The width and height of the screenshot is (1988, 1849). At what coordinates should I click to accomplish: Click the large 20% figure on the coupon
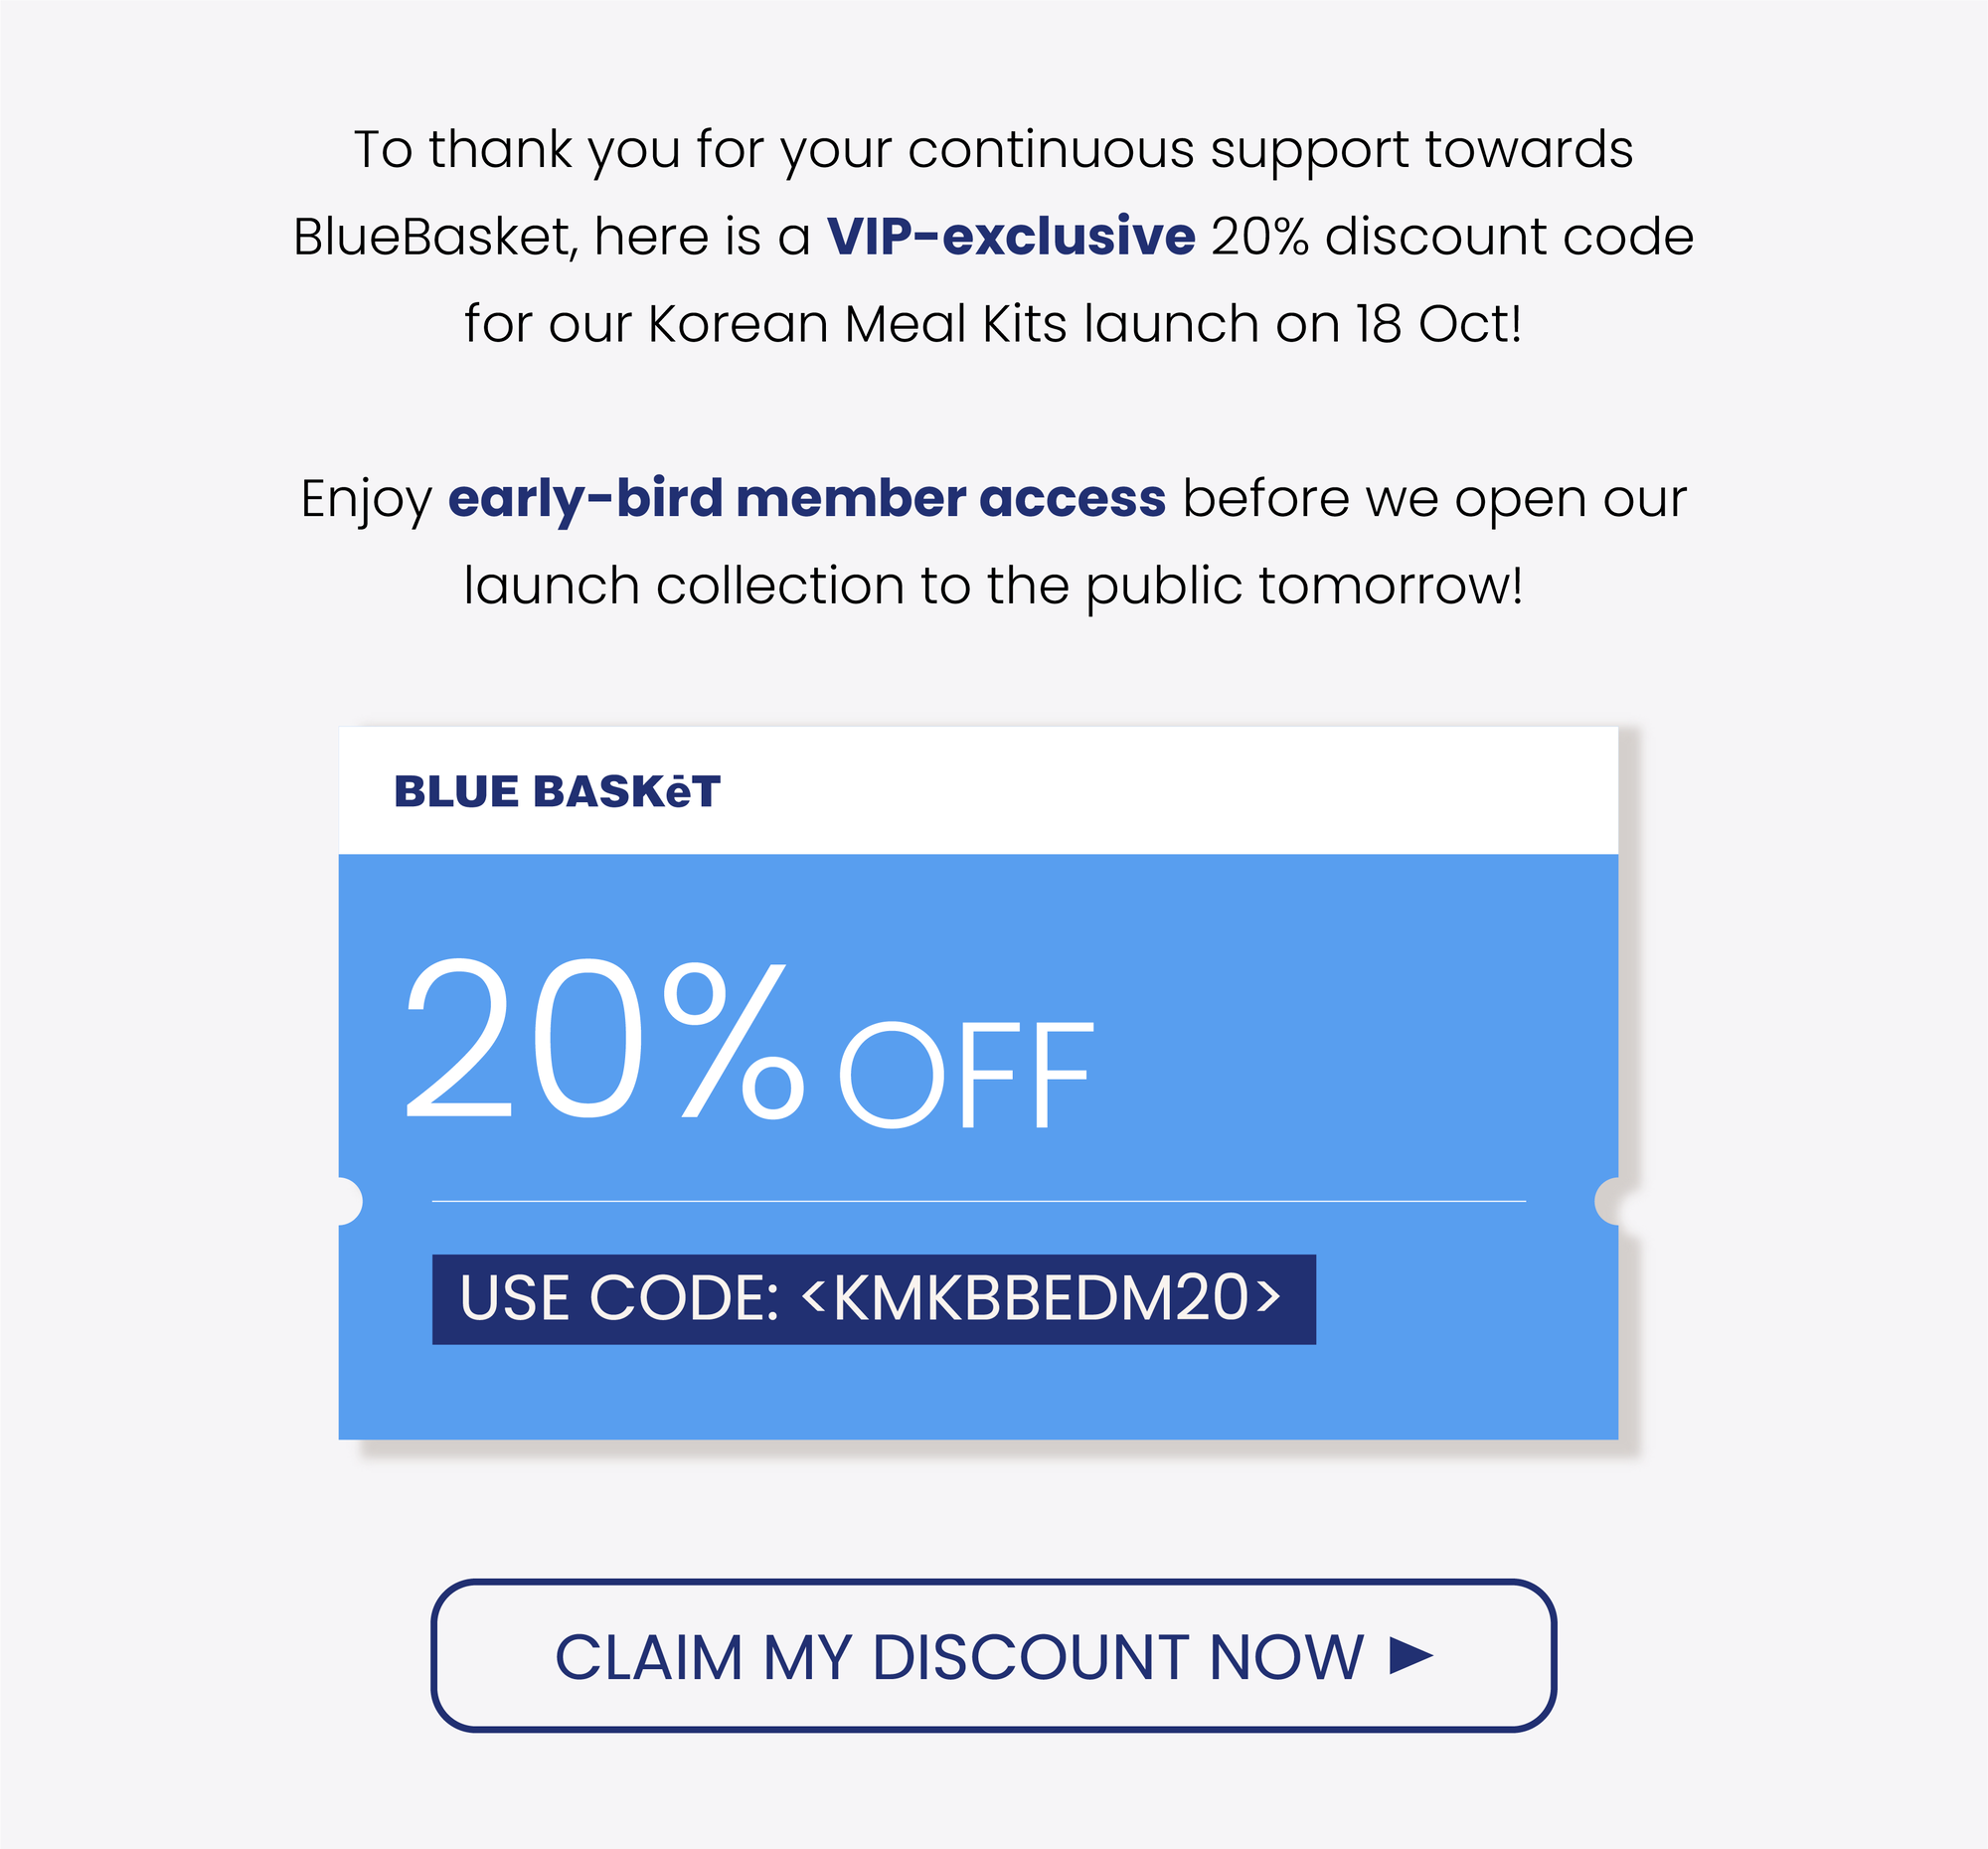[x=603, y=1038]
